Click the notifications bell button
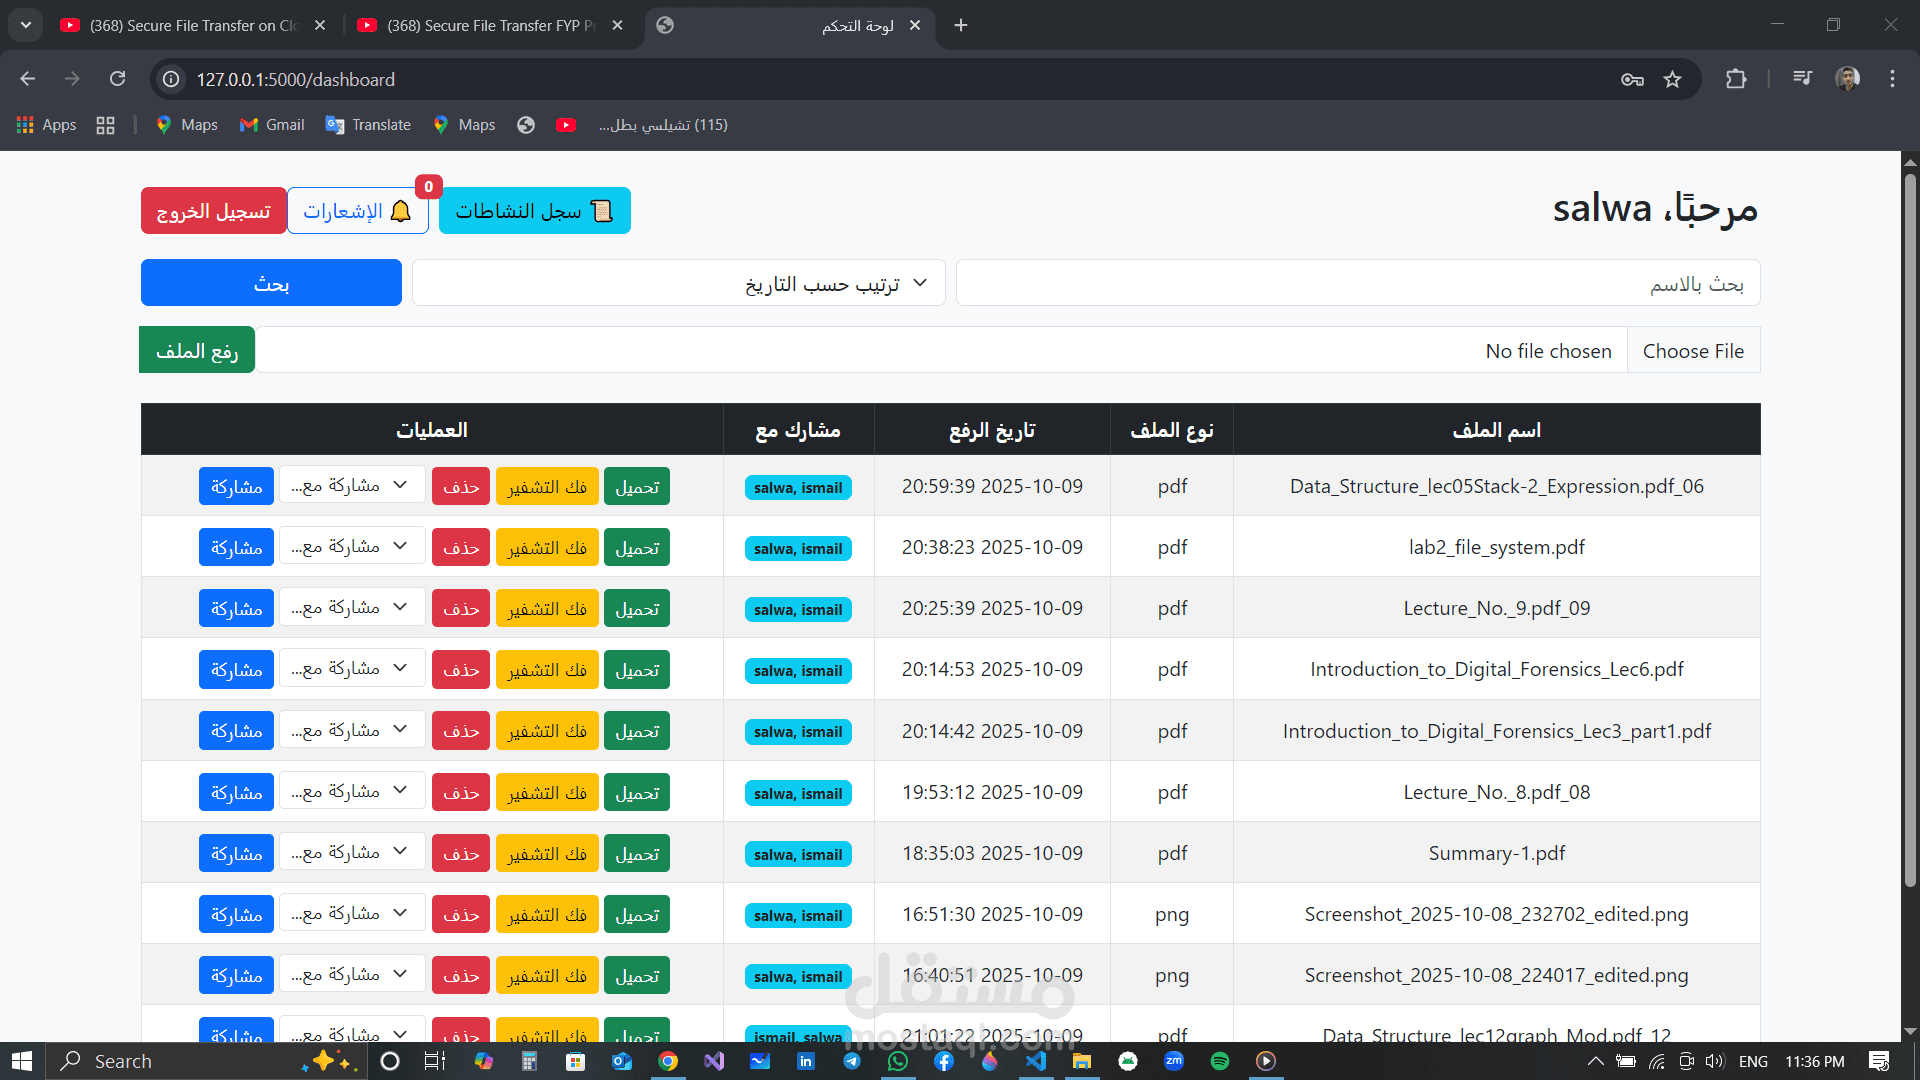Screen dimensions: 1920x1080 357,211
